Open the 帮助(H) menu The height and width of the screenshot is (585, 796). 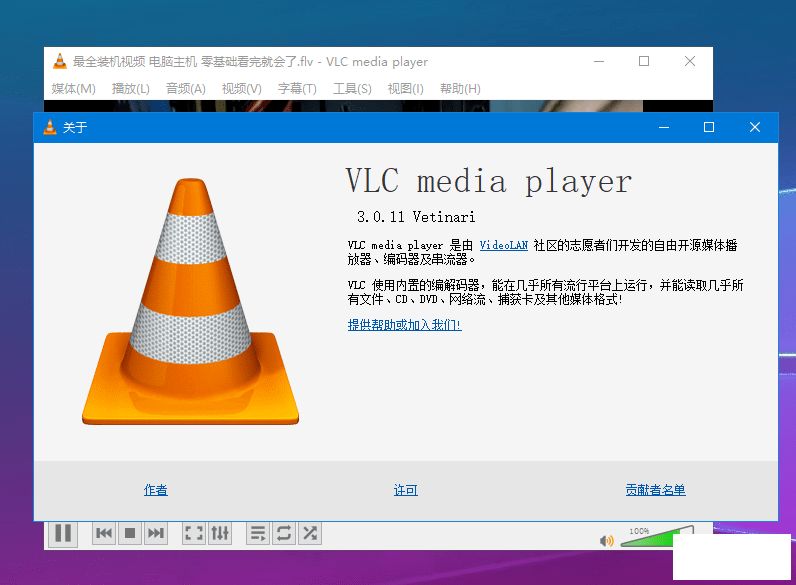click(460, 89)
